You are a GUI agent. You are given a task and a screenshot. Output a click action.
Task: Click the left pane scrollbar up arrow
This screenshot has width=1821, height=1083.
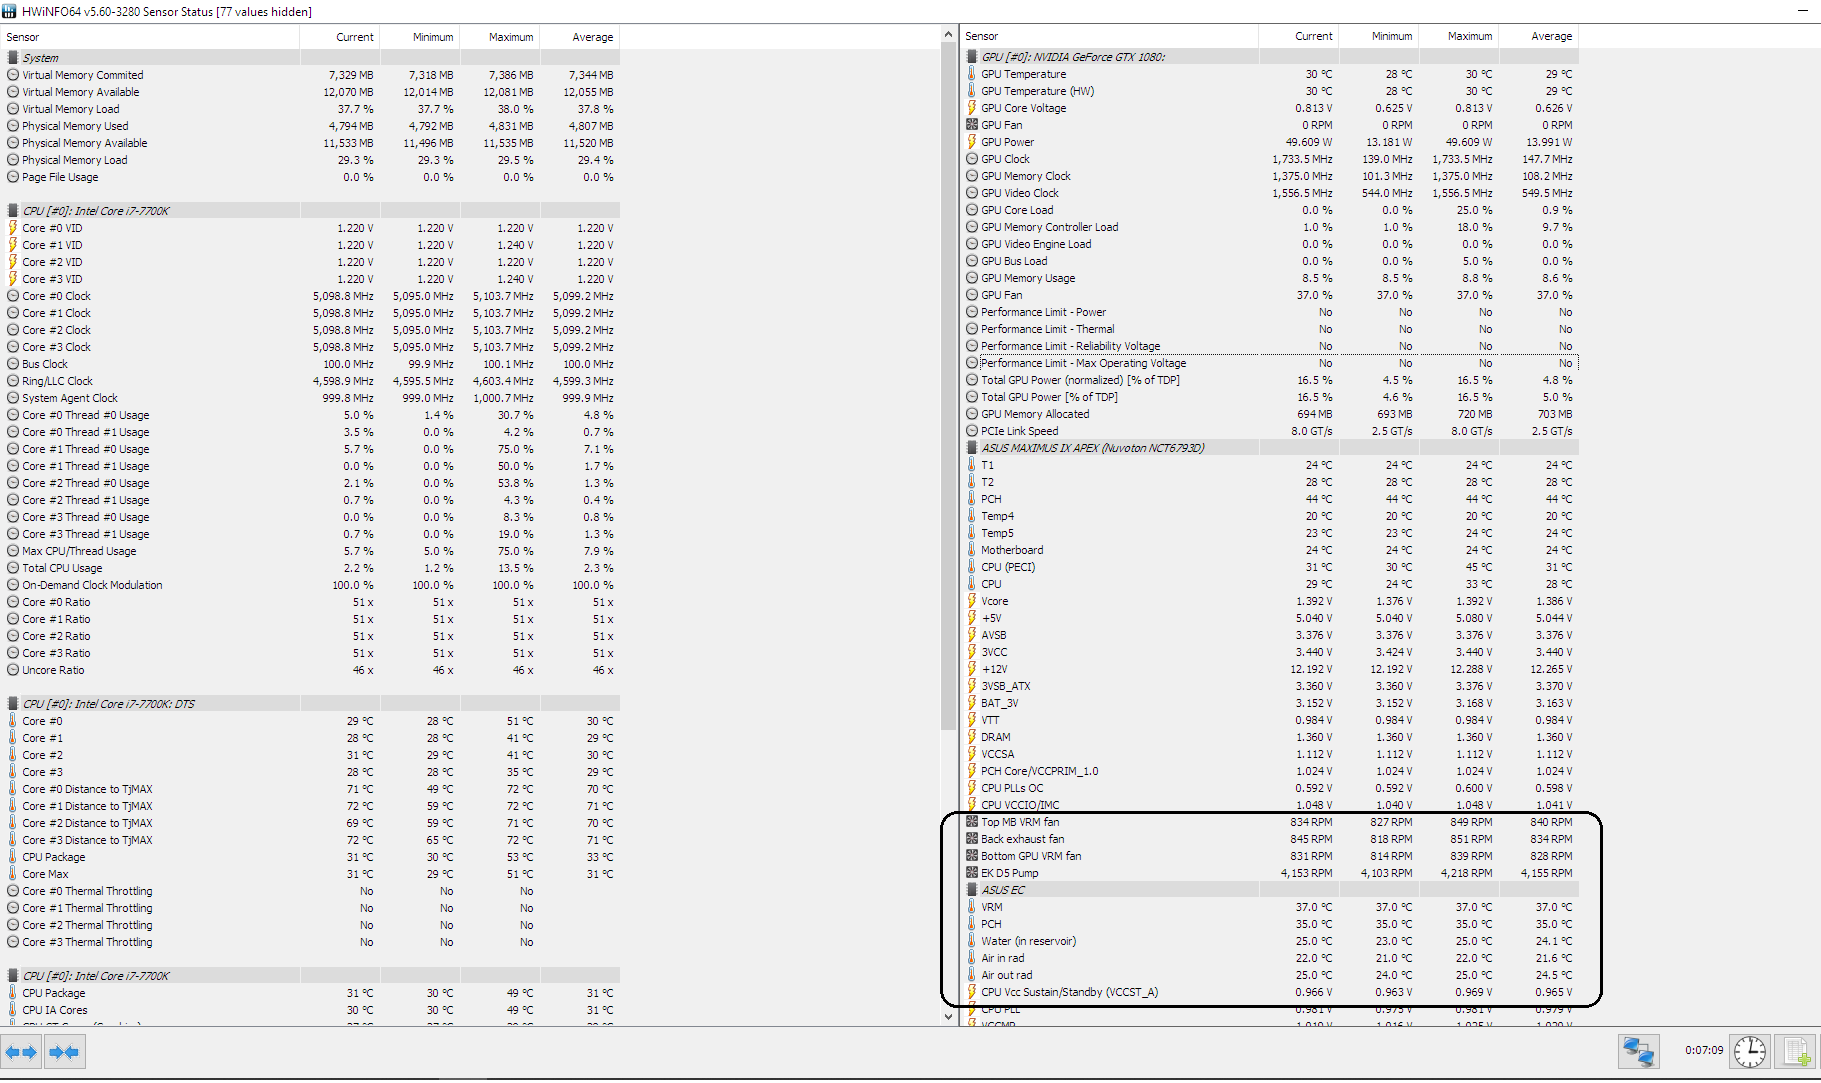pyautogui.click(x=949, y=35)
